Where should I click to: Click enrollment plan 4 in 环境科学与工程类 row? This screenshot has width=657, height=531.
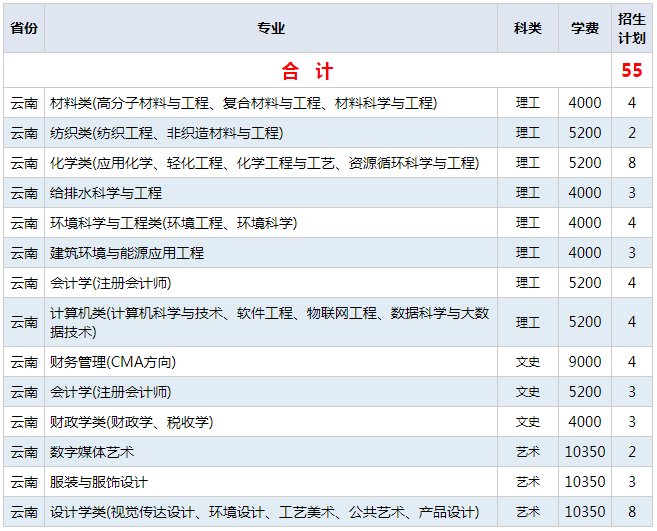tap(632, 223)
